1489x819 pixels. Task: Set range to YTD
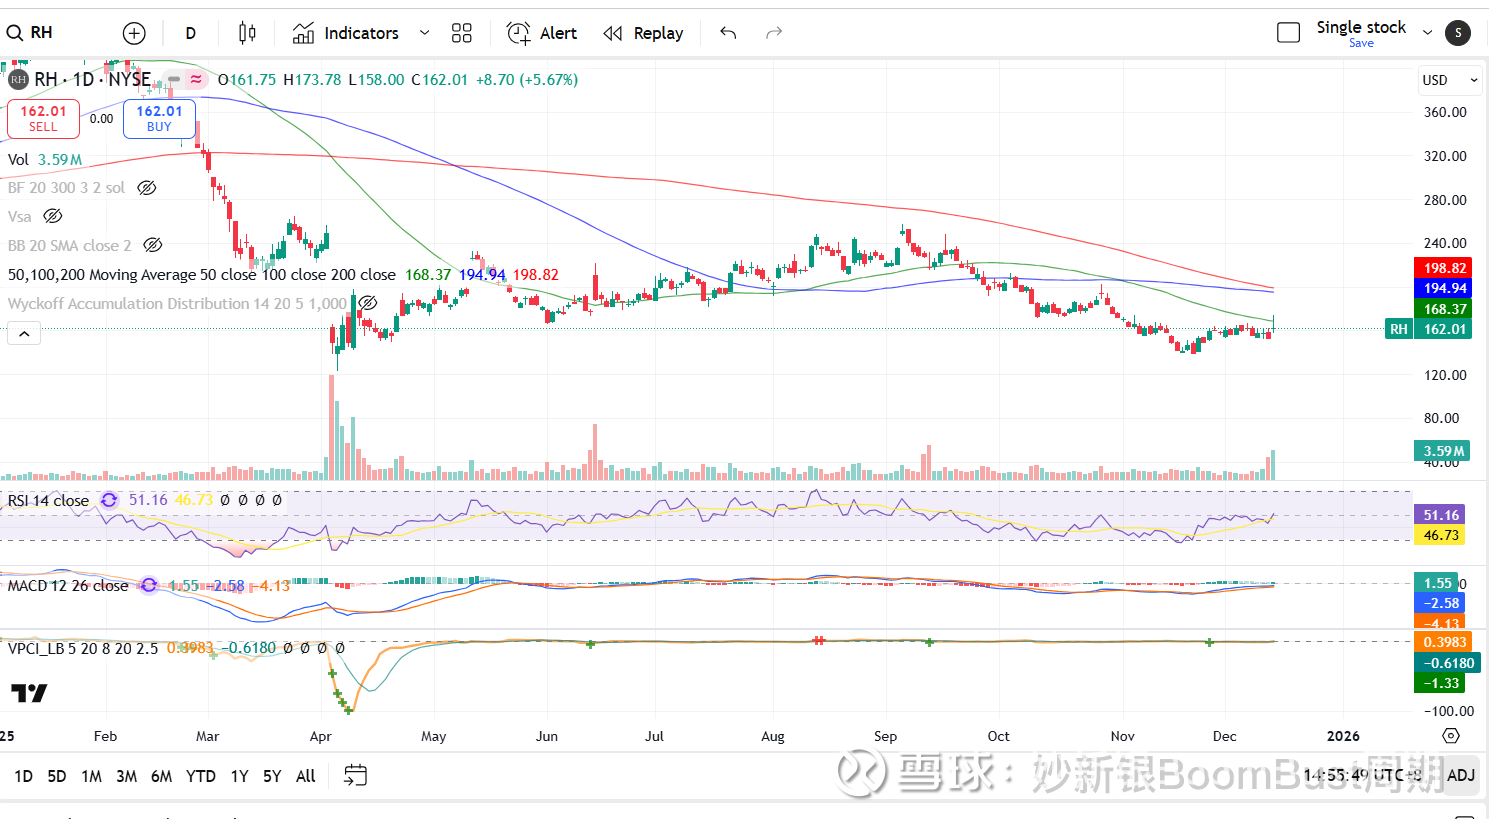pos(201,776)
